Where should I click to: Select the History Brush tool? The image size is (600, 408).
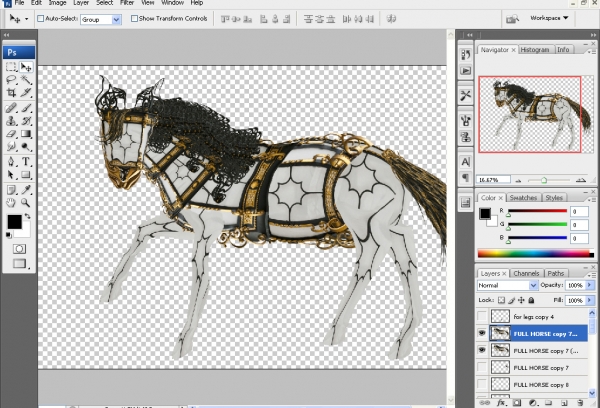tap(26, 121)
